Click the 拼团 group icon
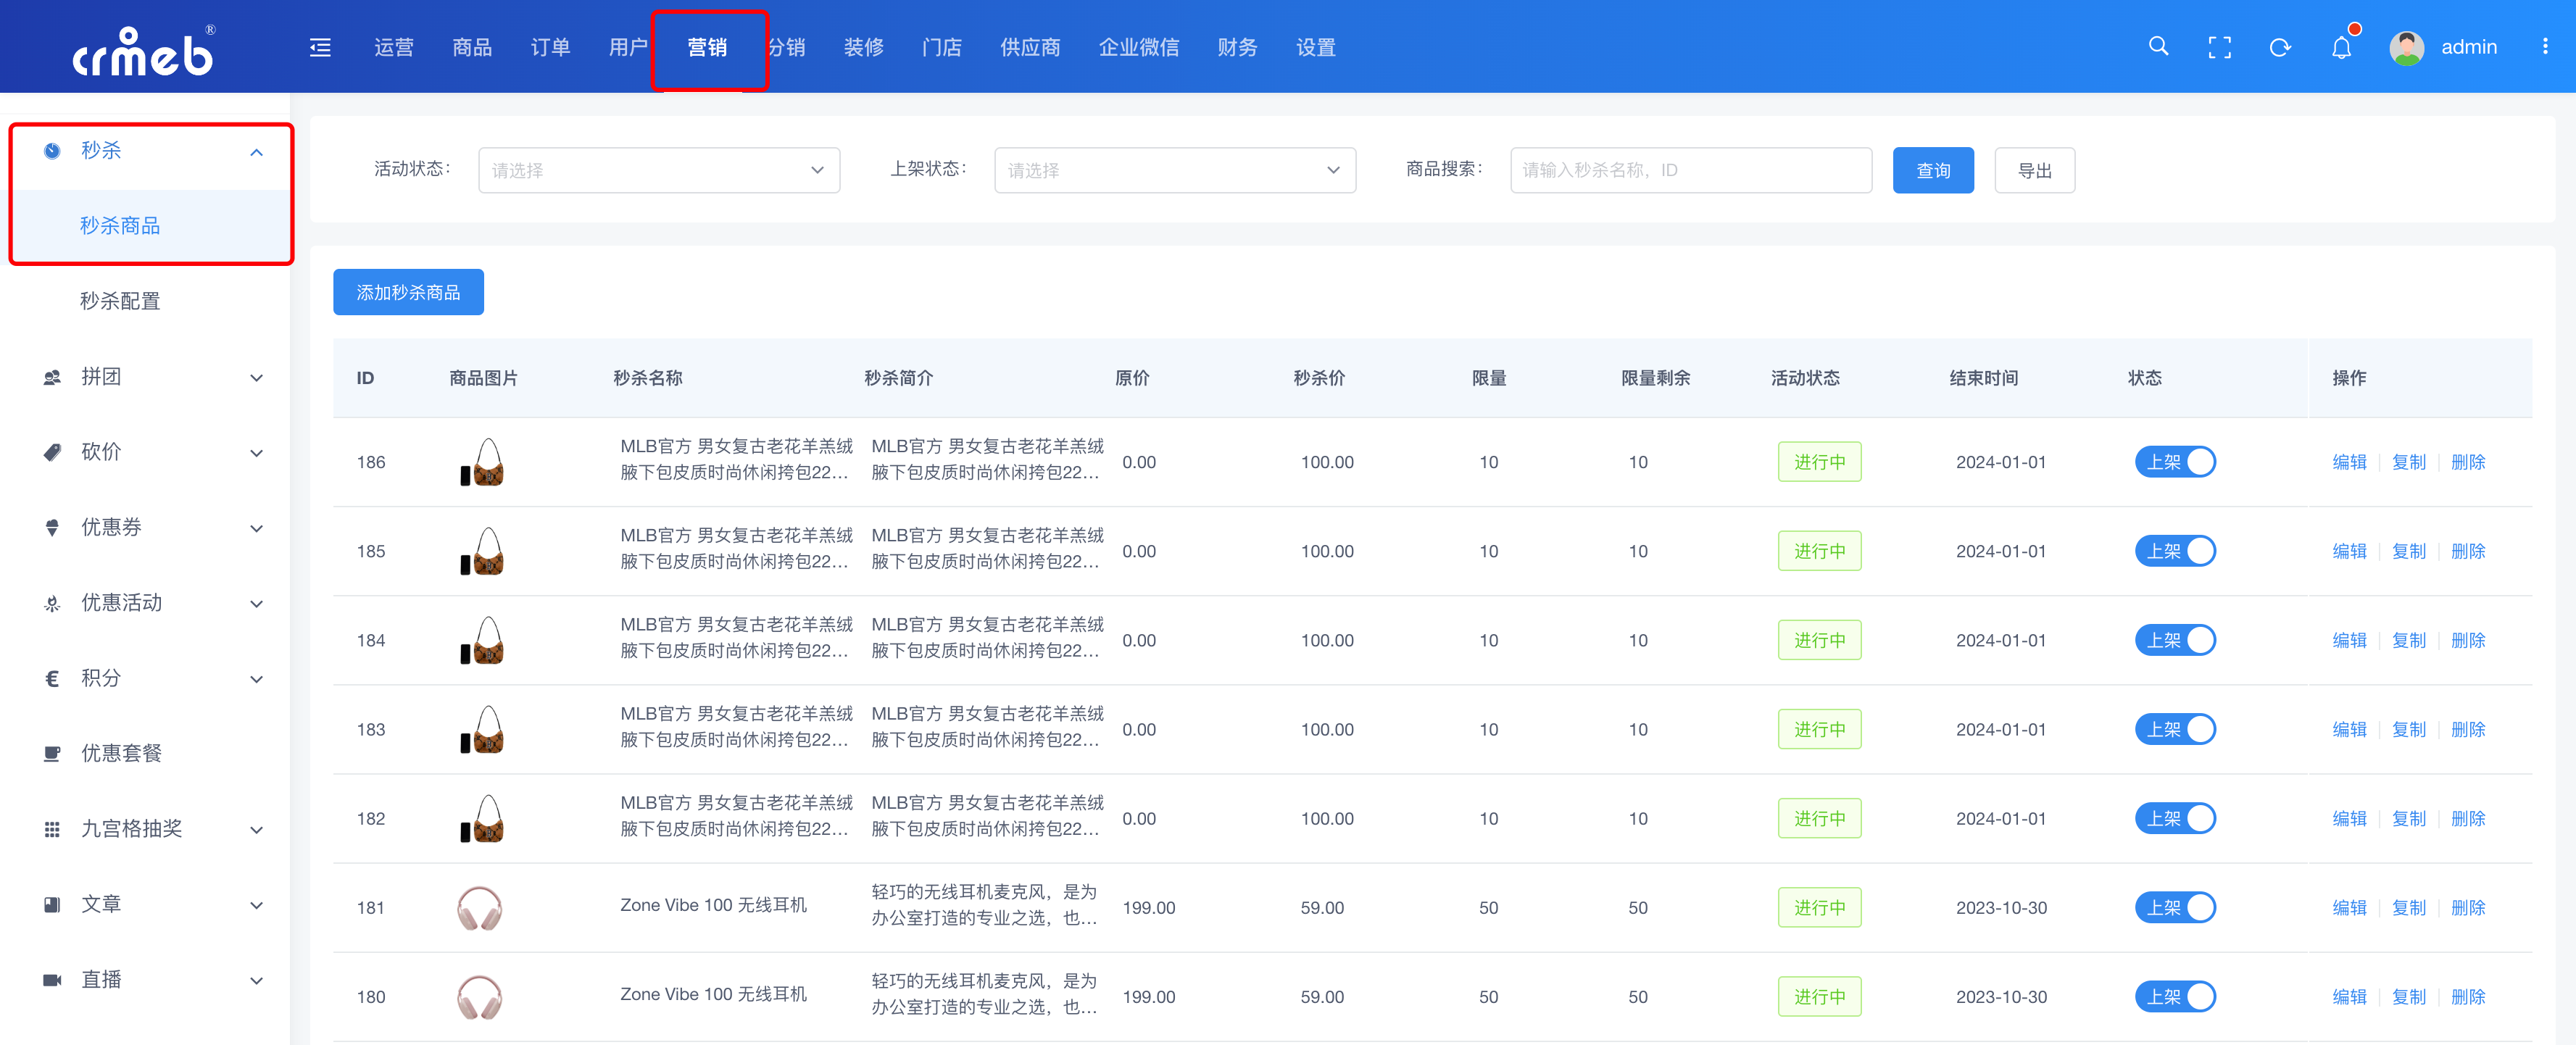The width and height of the screenshot is (2576, 1045). point(52,377)
